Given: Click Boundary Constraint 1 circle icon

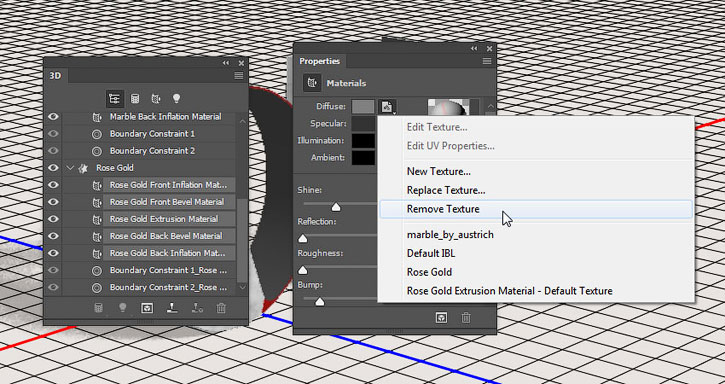Looking at the screenshot, I should pos(97,134).
